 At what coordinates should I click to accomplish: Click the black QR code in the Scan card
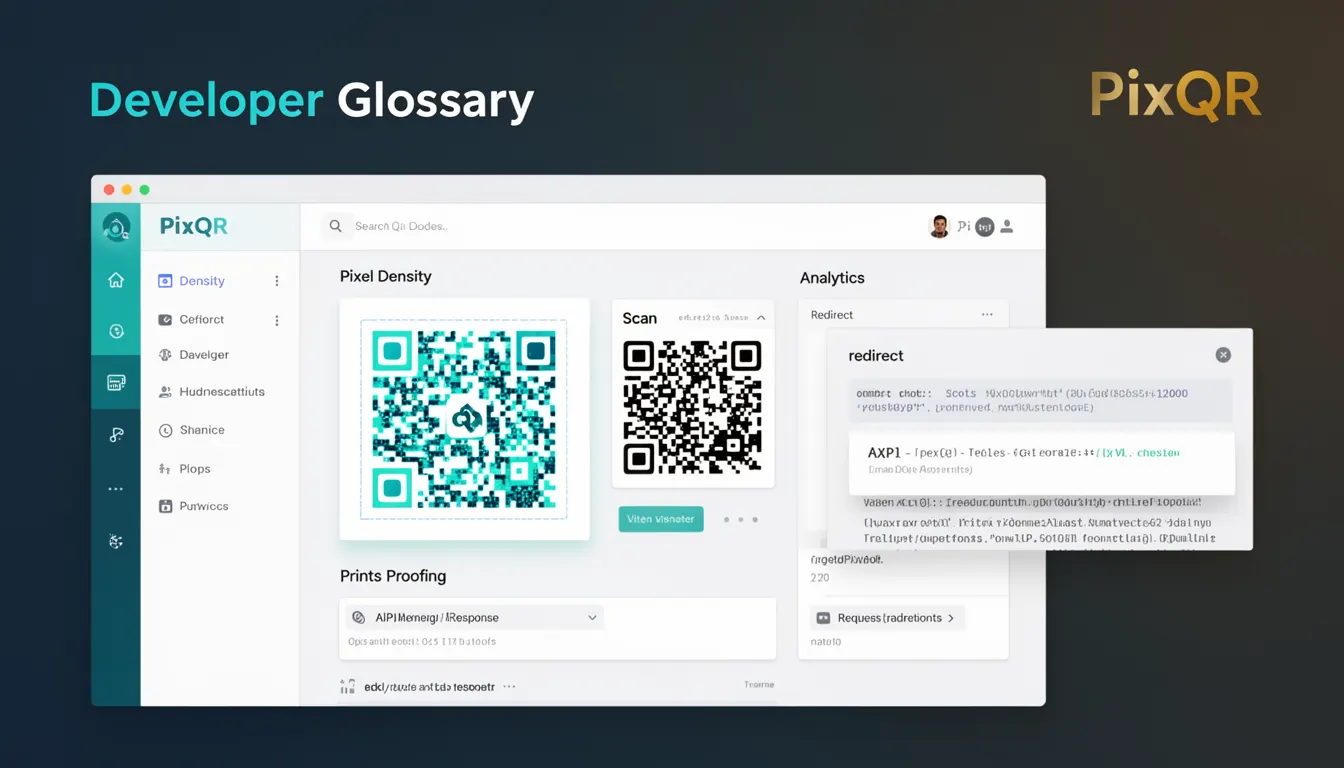click(692, 407)
